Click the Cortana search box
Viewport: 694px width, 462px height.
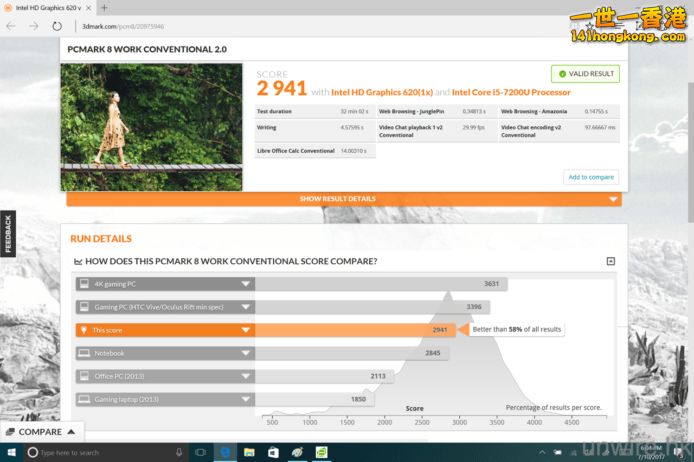(x=104, y=452)
